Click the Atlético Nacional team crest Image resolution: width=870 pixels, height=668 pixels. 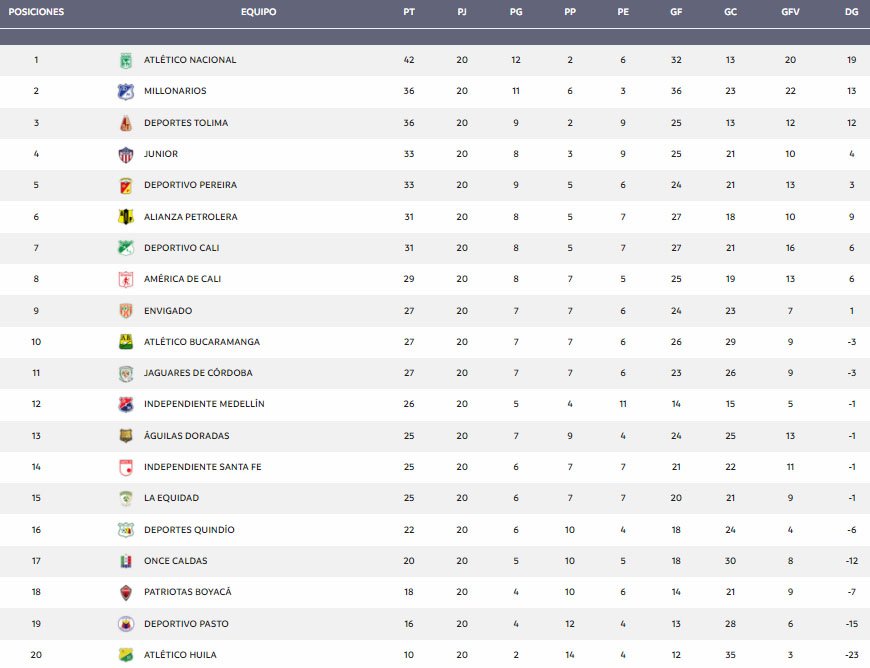(x=126, y=60)
